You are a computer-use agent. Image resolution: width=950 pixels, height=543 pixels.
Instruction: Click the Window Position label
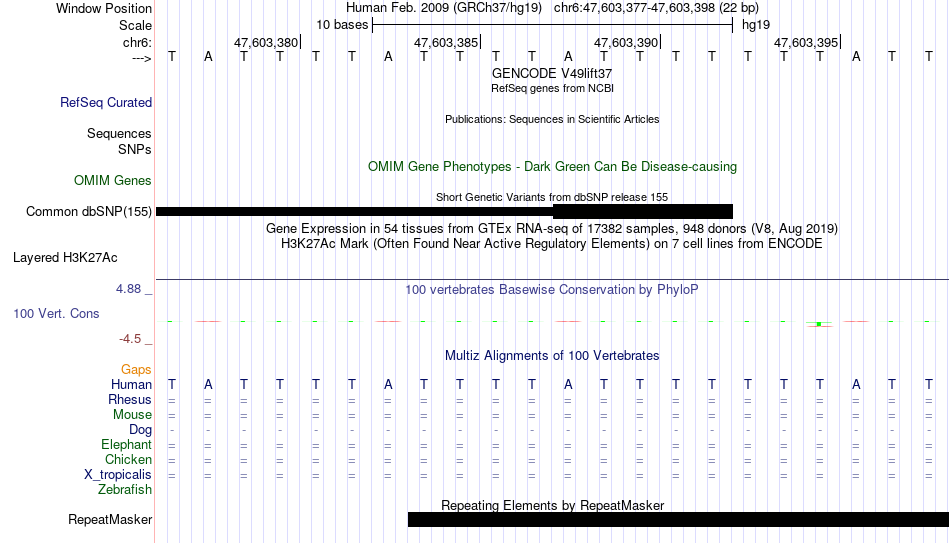[x=104, y=8]
